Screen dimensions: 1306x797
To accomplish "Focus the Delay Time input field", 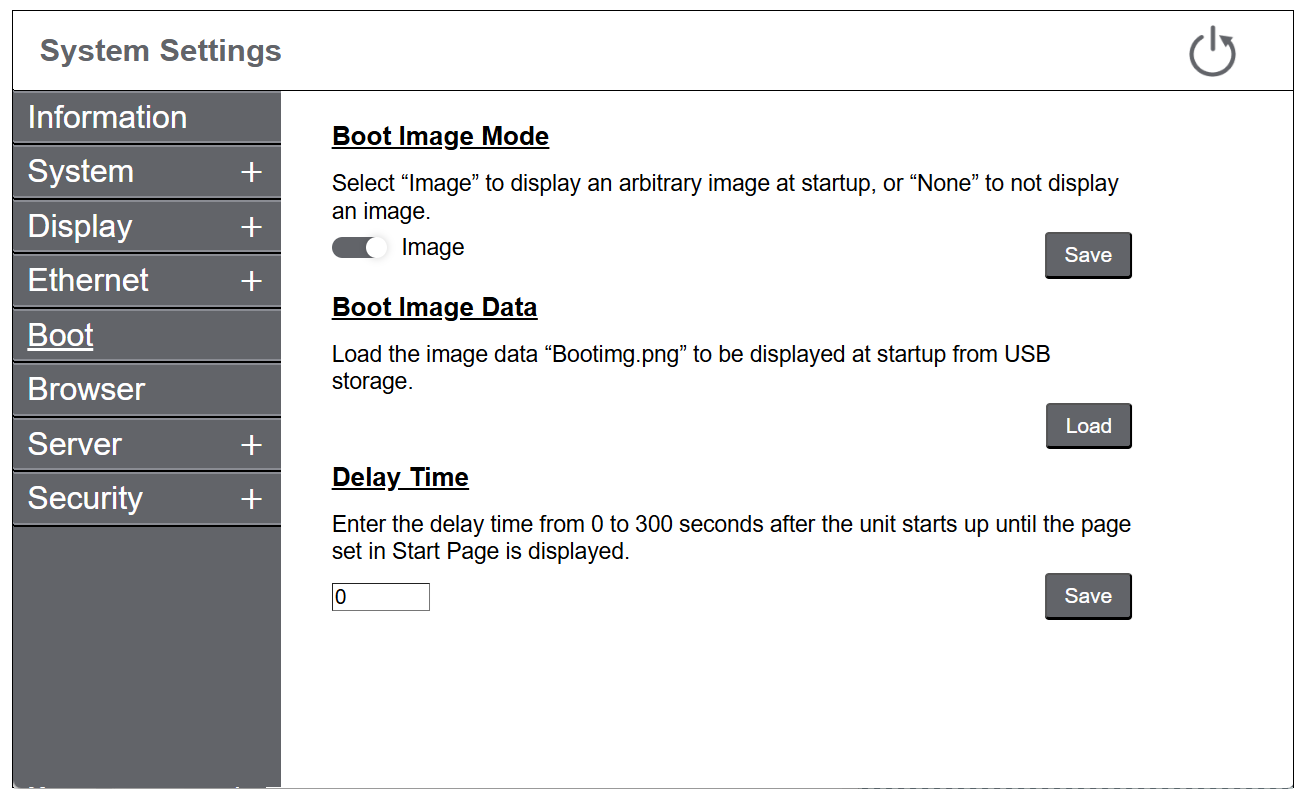I will coord(381,598).
